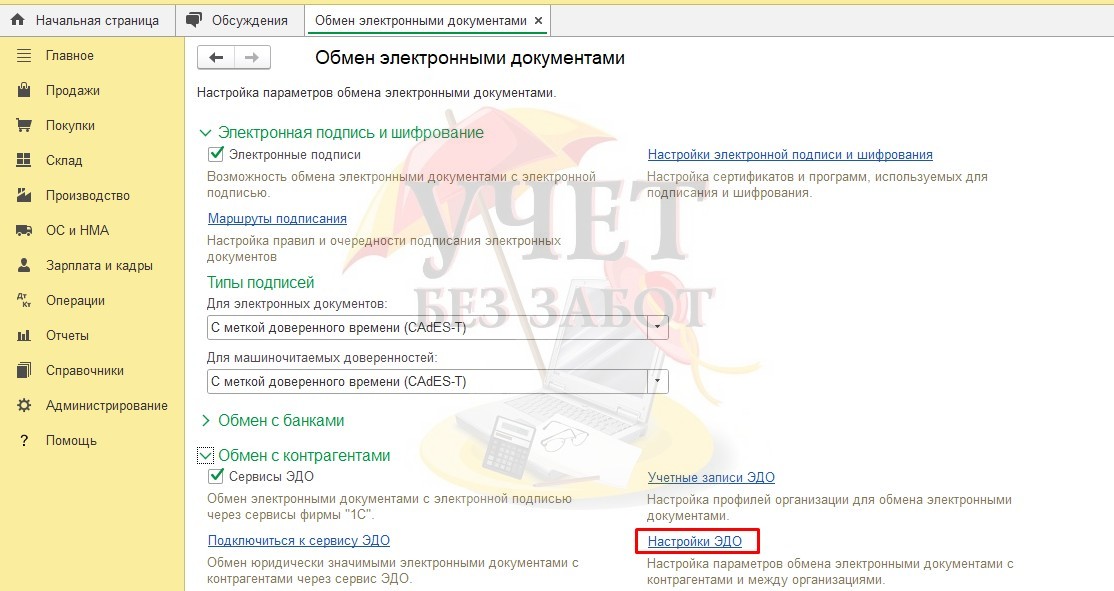Open the Покупки menu section

70,125
